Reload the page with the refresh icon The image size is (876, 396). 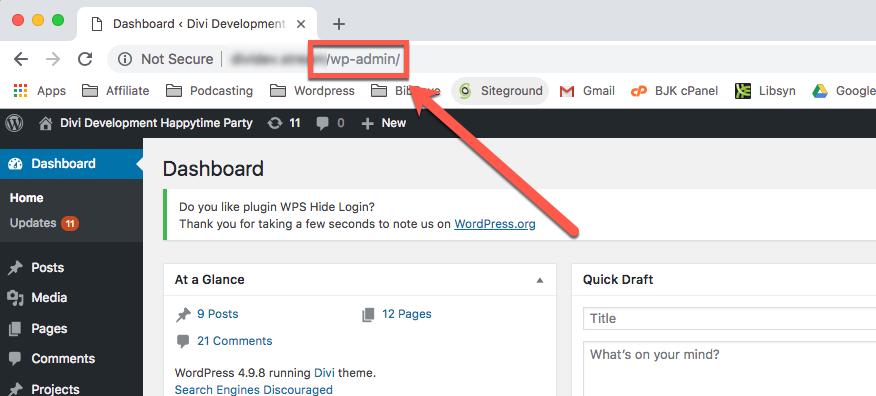pyautogui.click(x=85, y=59)
